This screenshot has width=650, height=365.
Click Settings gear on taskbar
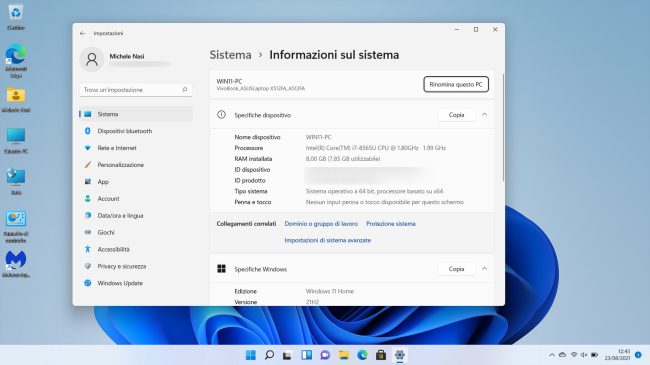pyautogui.click(x=400, y=355)
